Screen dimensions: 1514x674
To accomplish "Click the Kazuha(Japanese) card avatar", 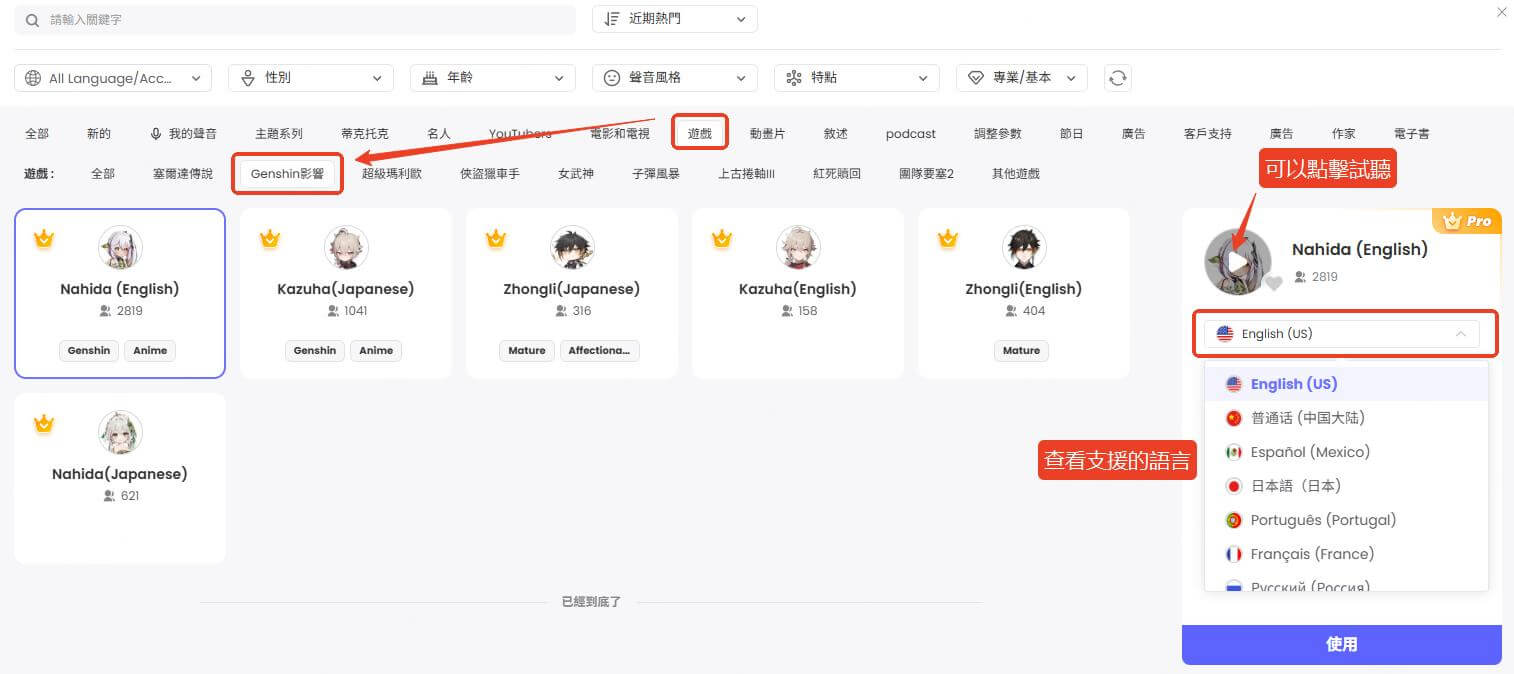I will coord(346,248).
